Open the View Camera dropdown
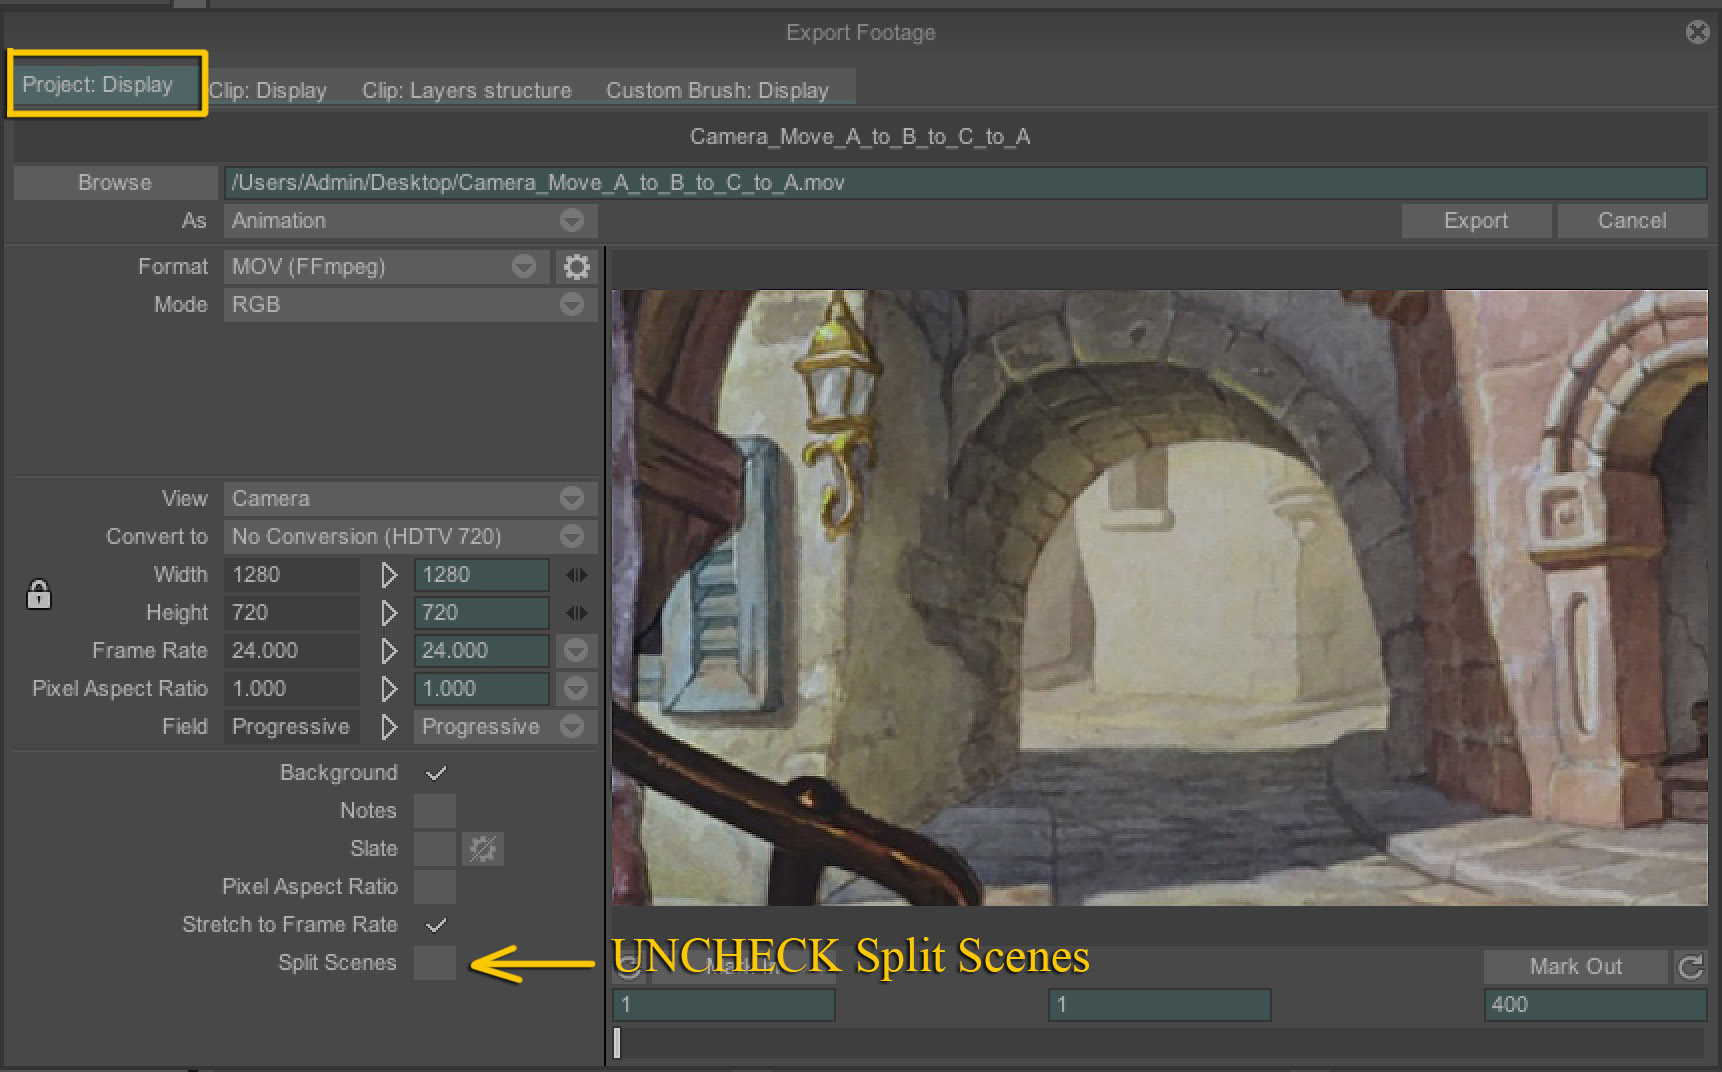The image size is (1722, 1072). (x=410, y=499)
